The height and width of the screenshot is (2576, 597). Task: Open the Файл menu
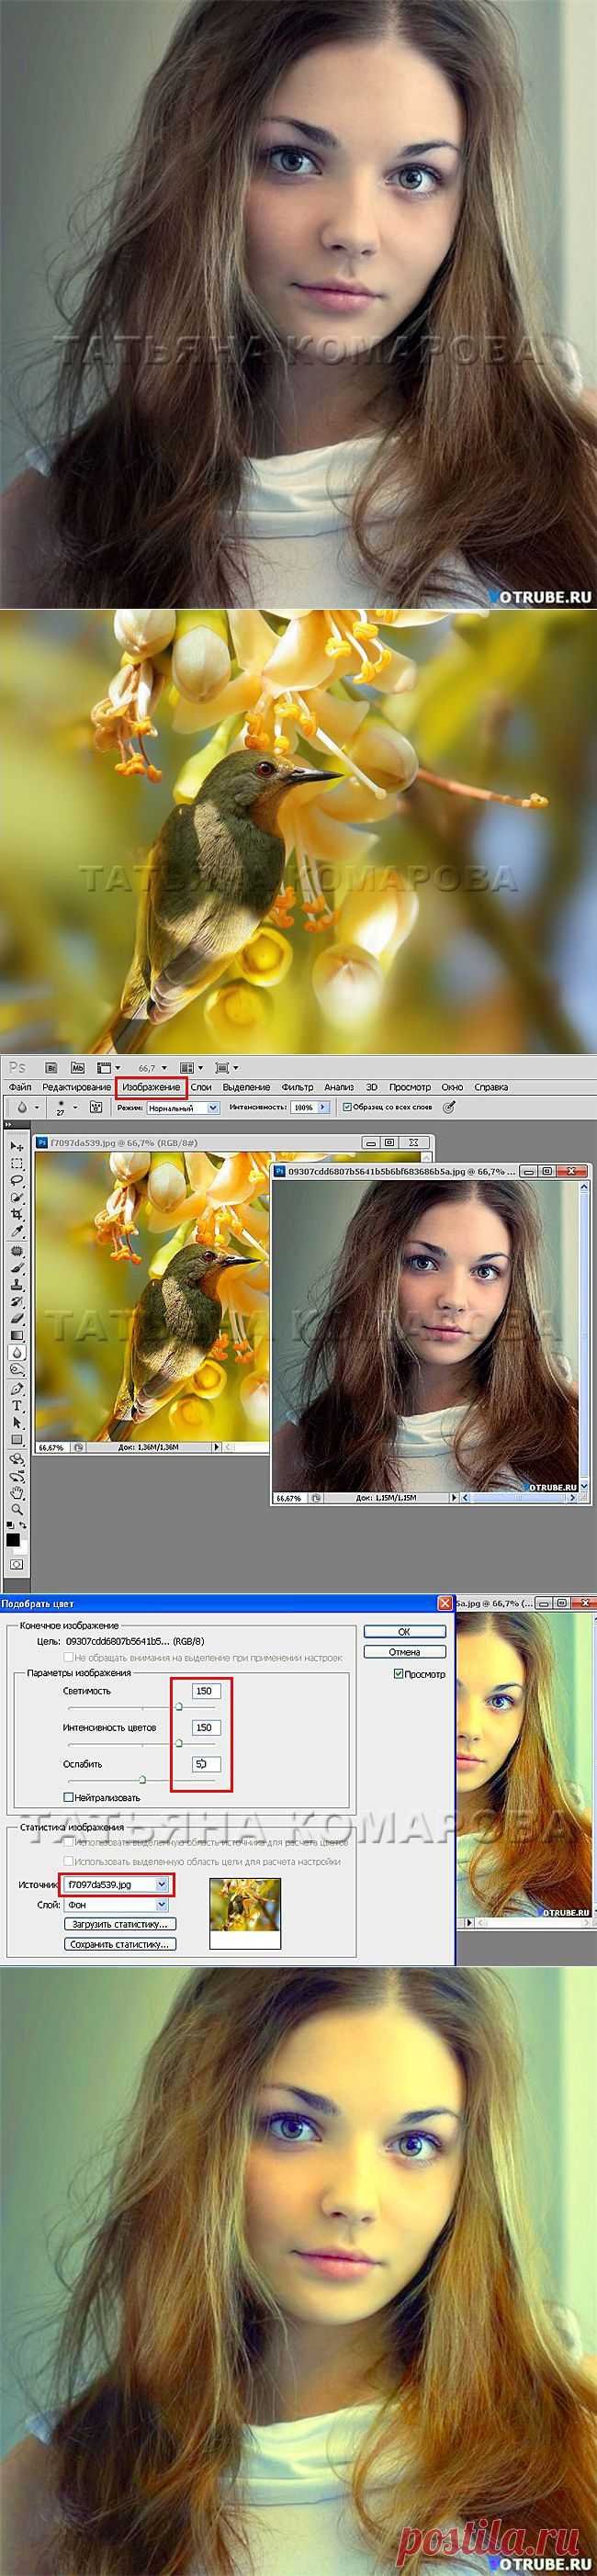click(20, 1087)
